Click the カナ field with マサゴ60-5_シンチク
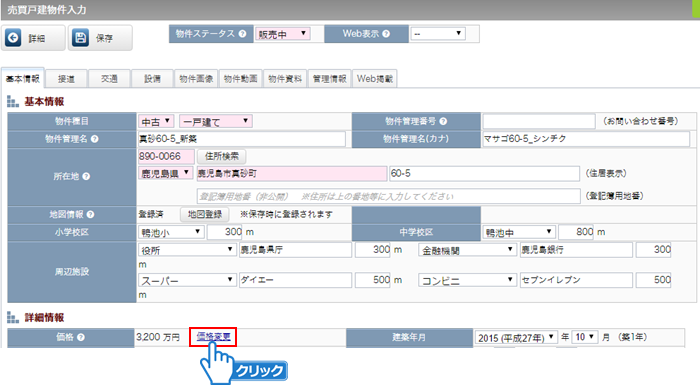Viewport: 700px width, 385px height. click(x=586, y=139)
